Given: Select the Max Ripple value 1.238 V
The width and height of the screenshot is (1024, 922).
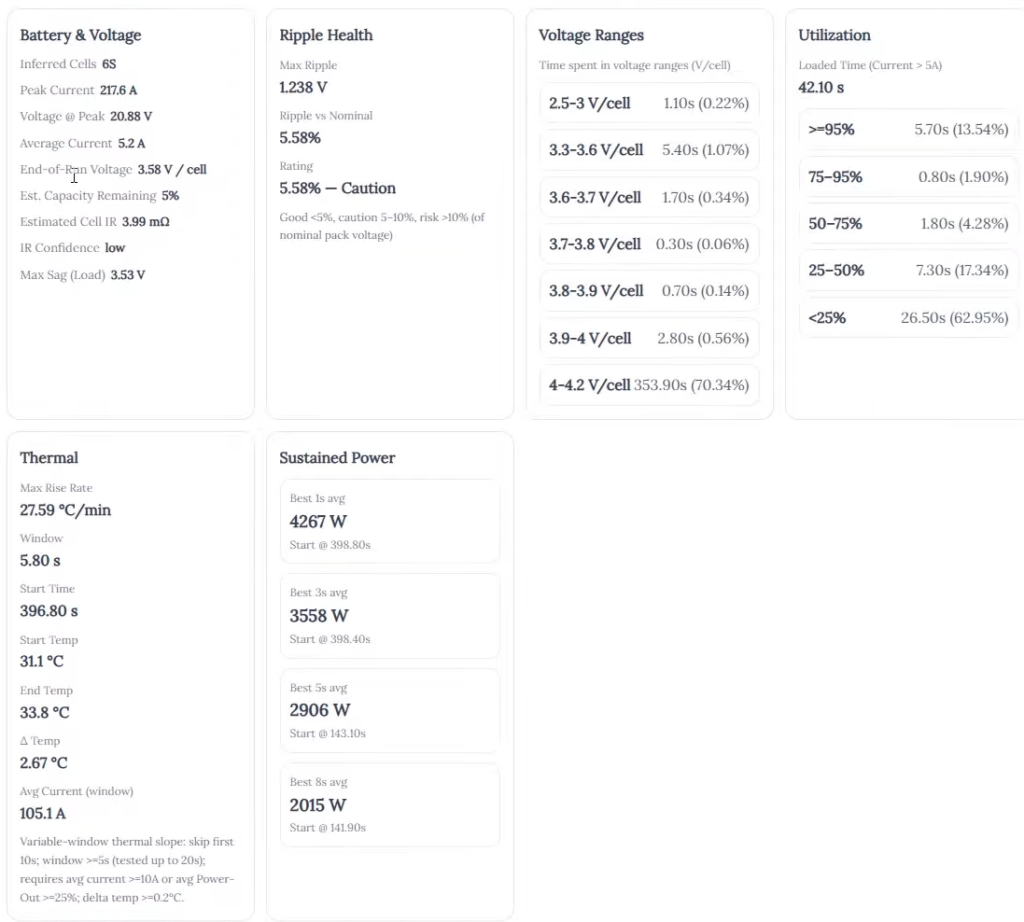Looking at the screenshot, I should 303,87.
